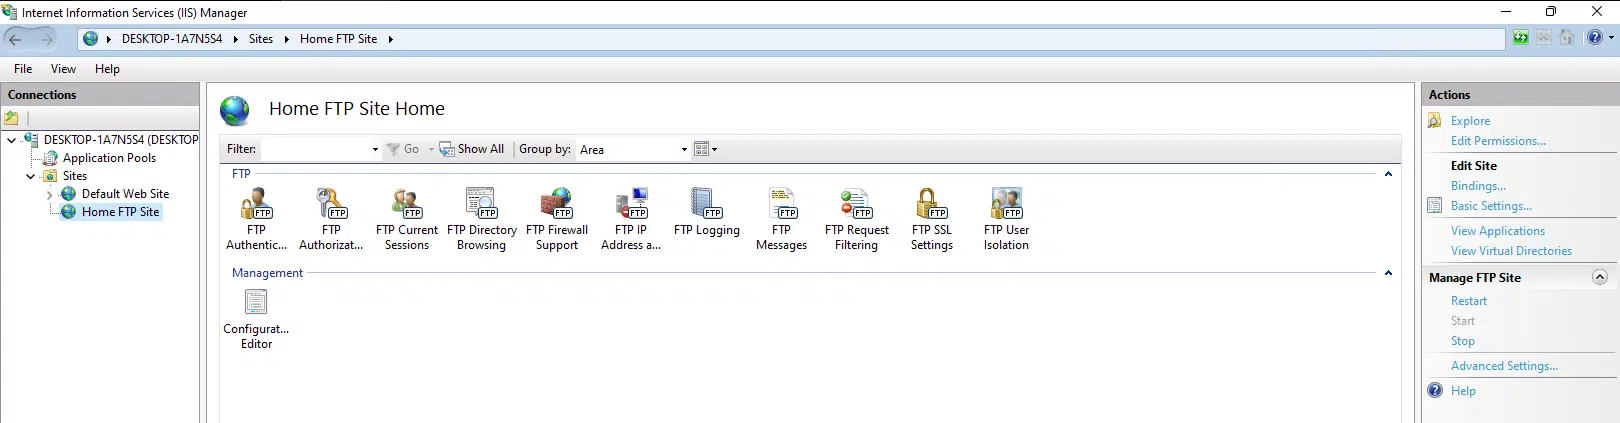Image resolution: width=1620 pixels, height=423 pixels.
Task: Collapse the Sites tree node
Action: 30,176
